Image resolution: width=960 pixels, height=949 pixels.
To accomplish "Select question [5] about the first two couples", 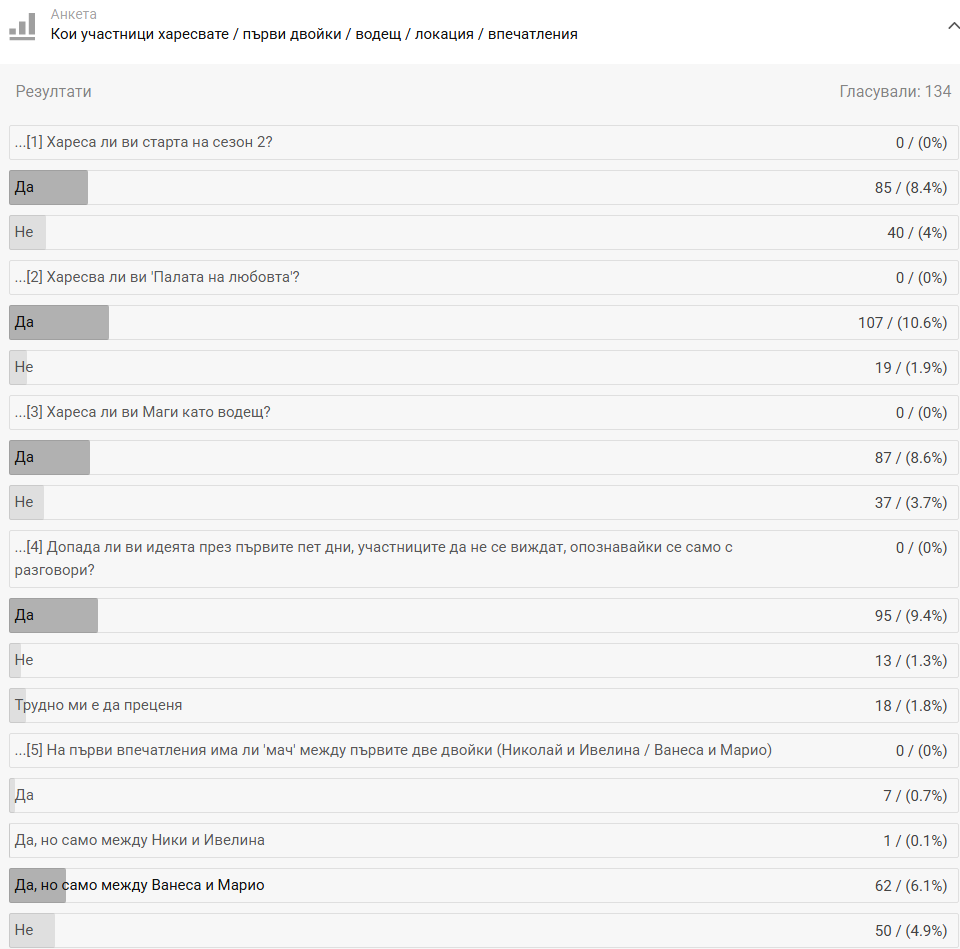I will point(392,750).
